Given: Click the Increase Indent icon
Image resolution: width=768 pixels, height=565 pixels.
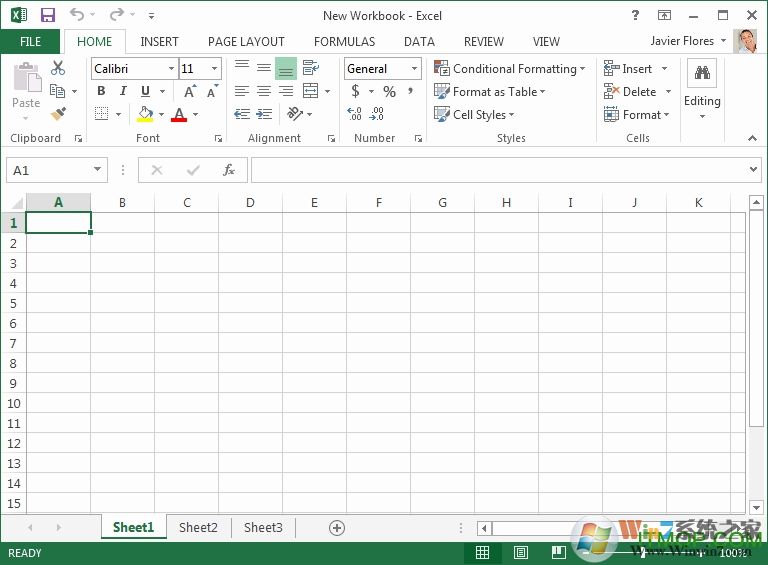Looking at the screenshot, I should [264, 114].
